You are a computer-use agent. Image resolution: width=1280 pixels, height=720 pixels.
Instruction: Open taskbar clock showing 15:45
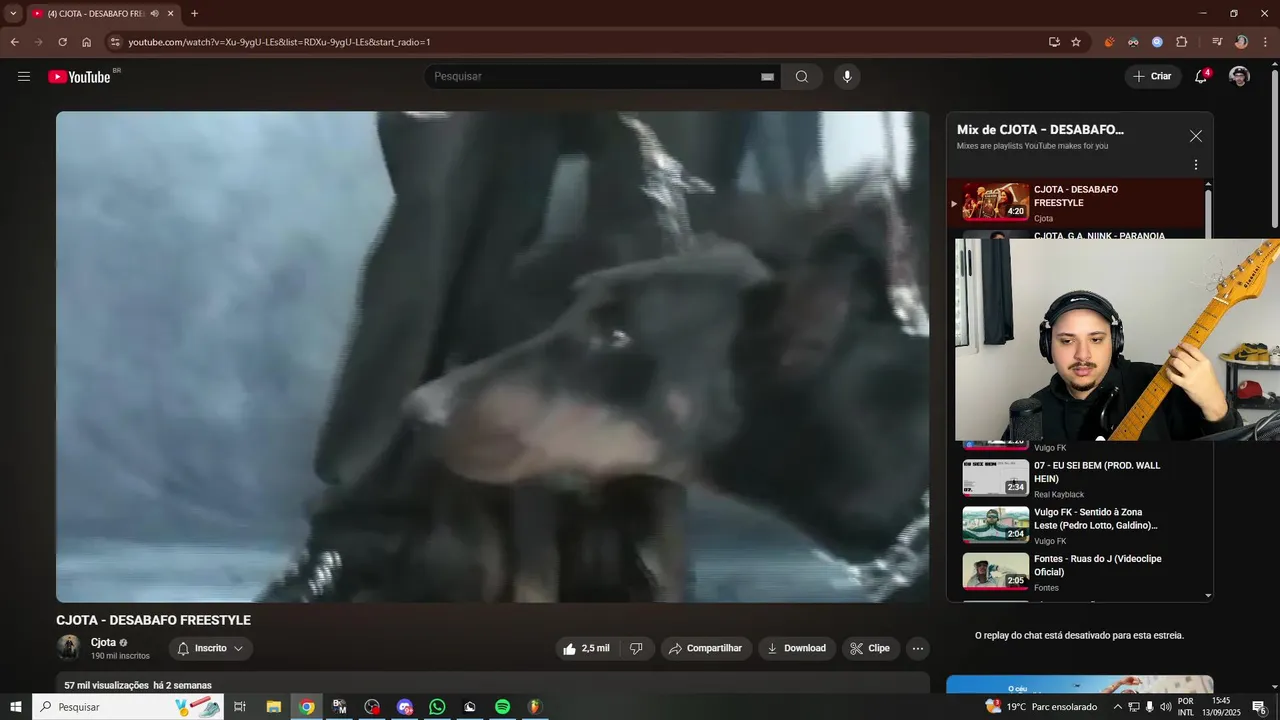coord(1221,707)
